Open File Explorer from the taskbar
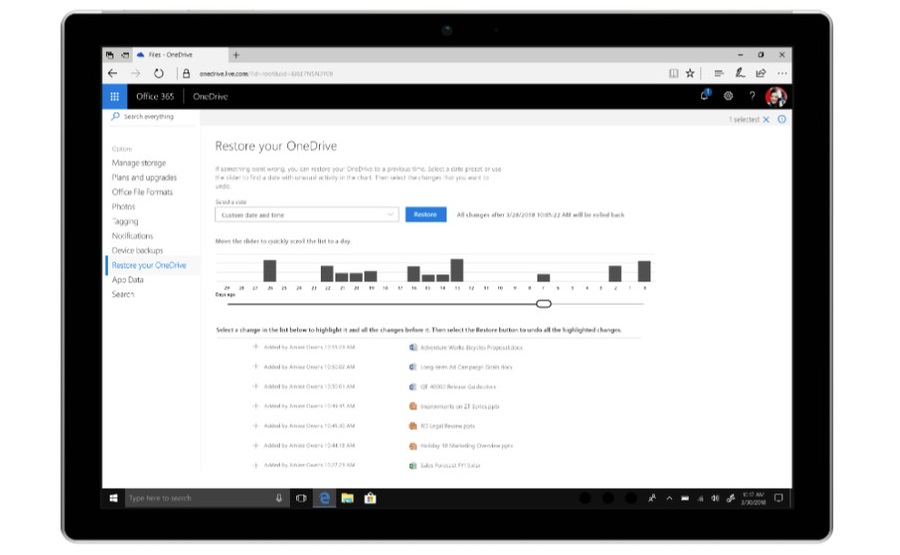Screen dimensions: 900x555 coord(347,498)
